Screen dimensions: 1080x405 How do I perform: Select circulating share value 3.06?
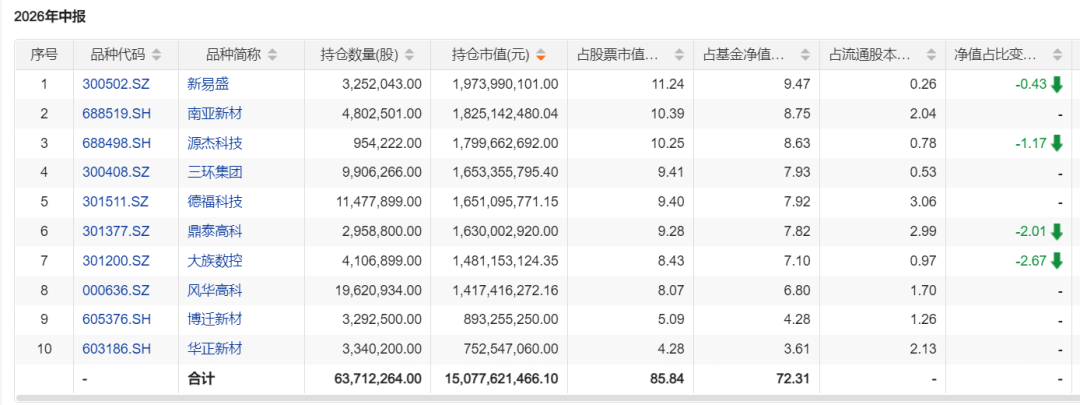pyautogui.click(x=924, y=202)
